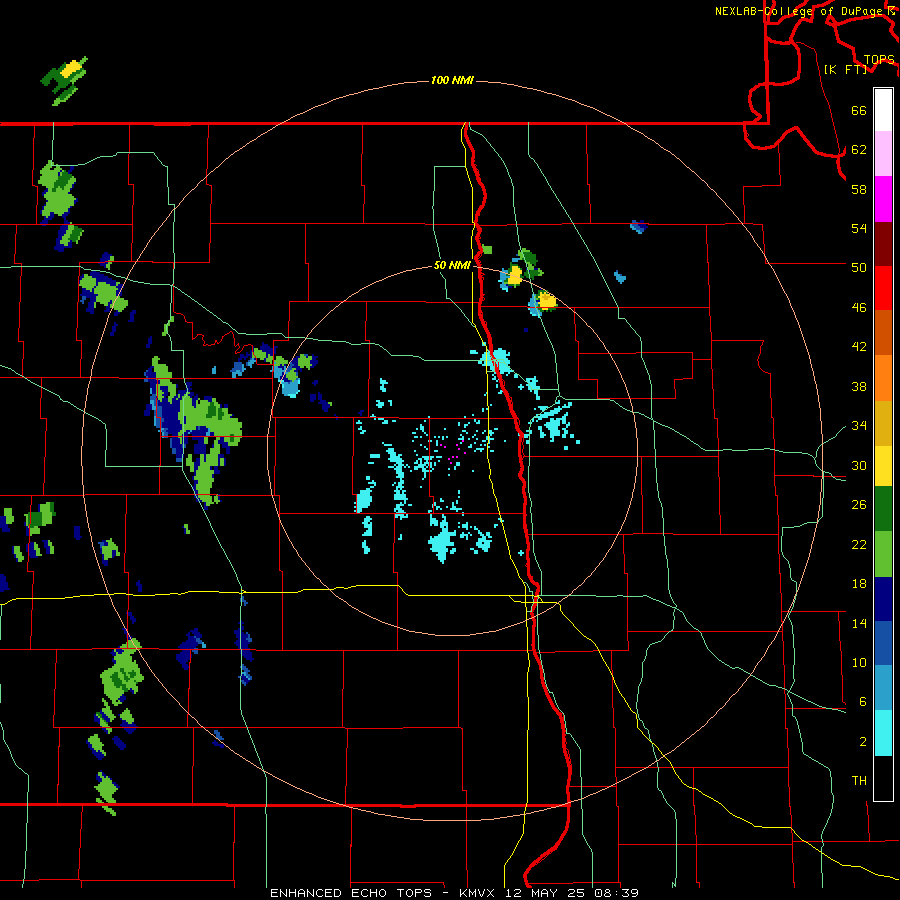This screenshot has height=900, width=900.
Task: Pick the medium blue legend swatch
Action: point(883,644)
